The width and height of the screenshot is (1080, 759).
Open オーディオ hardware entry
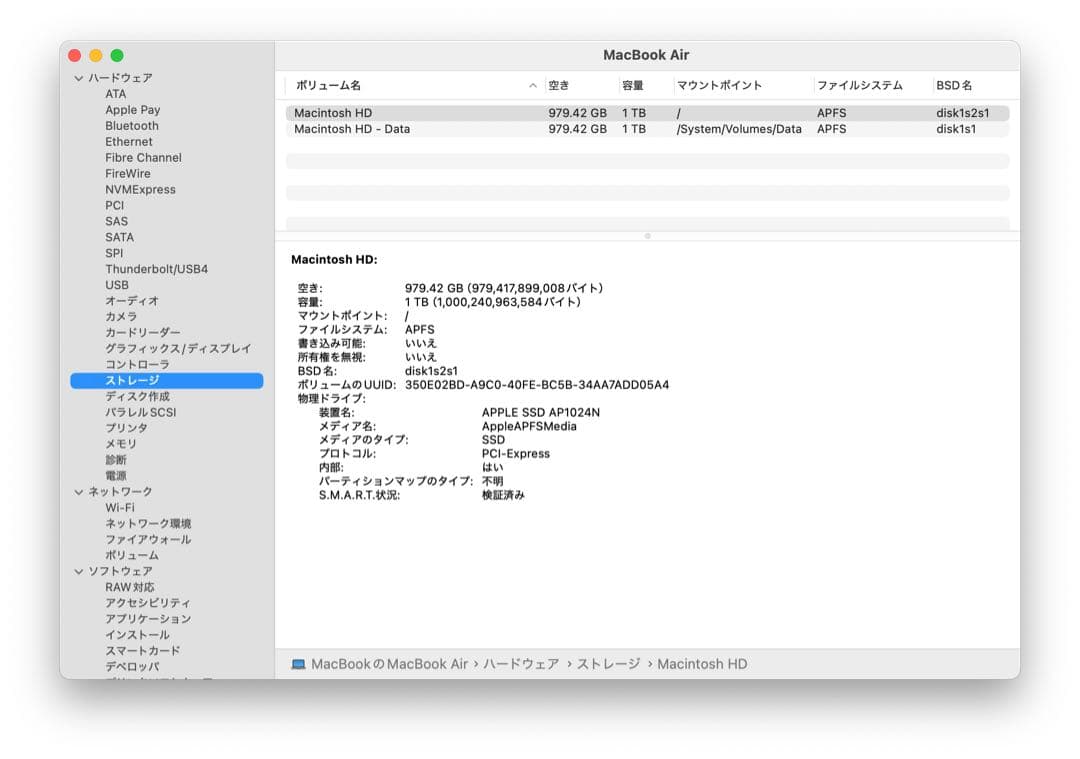[132, 301]
